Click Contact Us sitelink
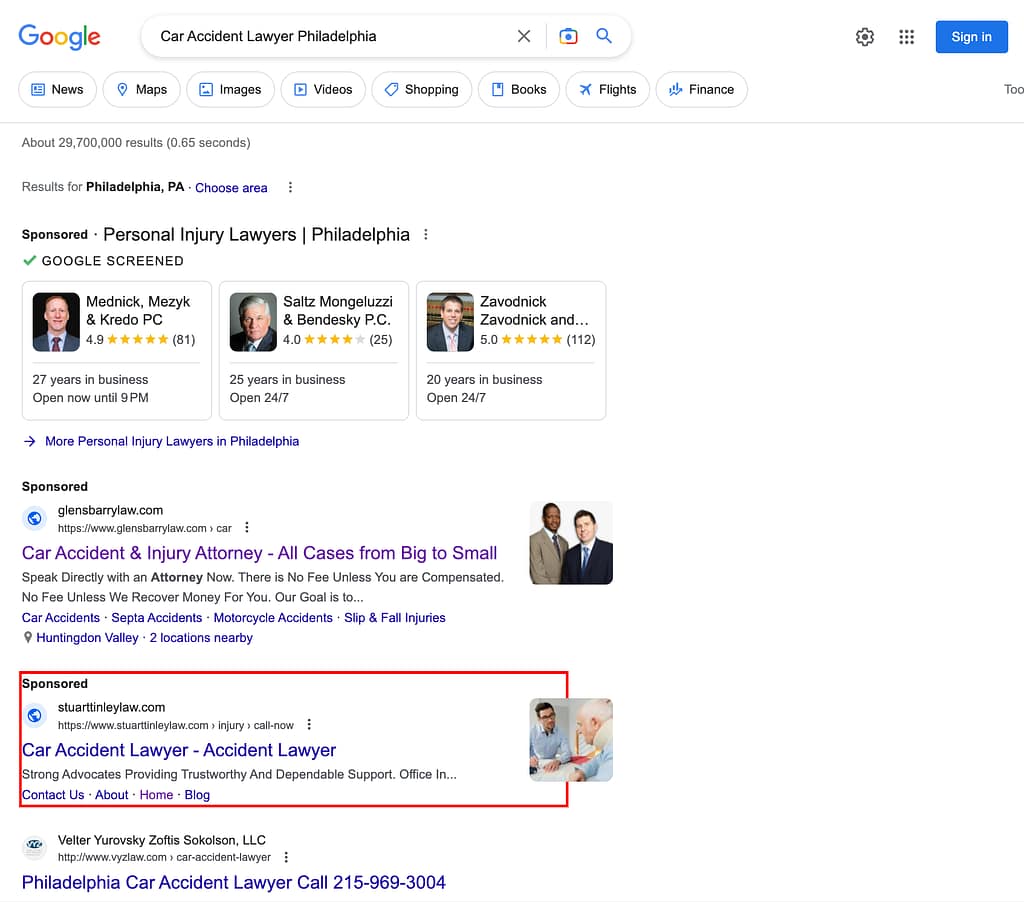This screenshot has height=902, width=1024. pyautogui.click(x=53, y=795)
